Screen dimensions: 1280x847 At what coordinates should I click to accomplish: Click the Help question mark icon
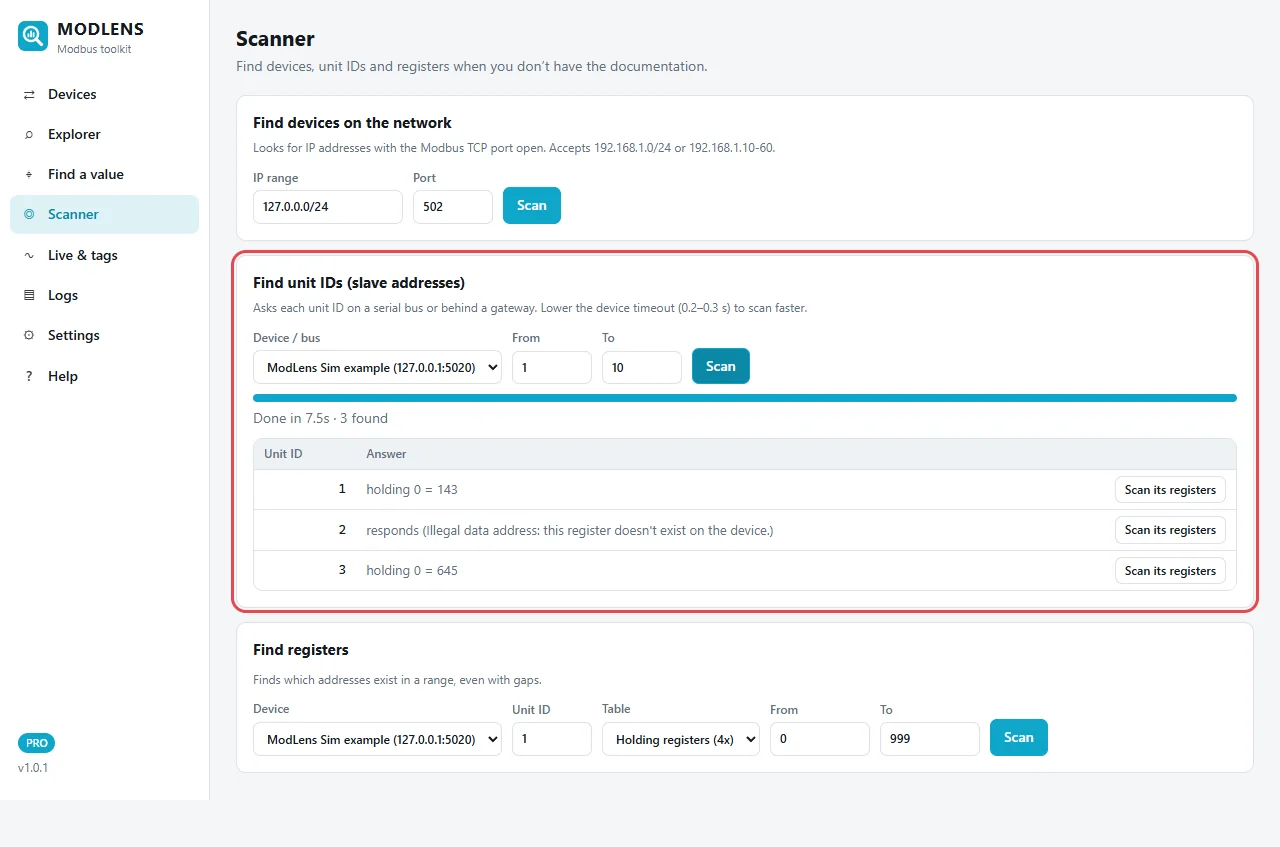[29, 376]
